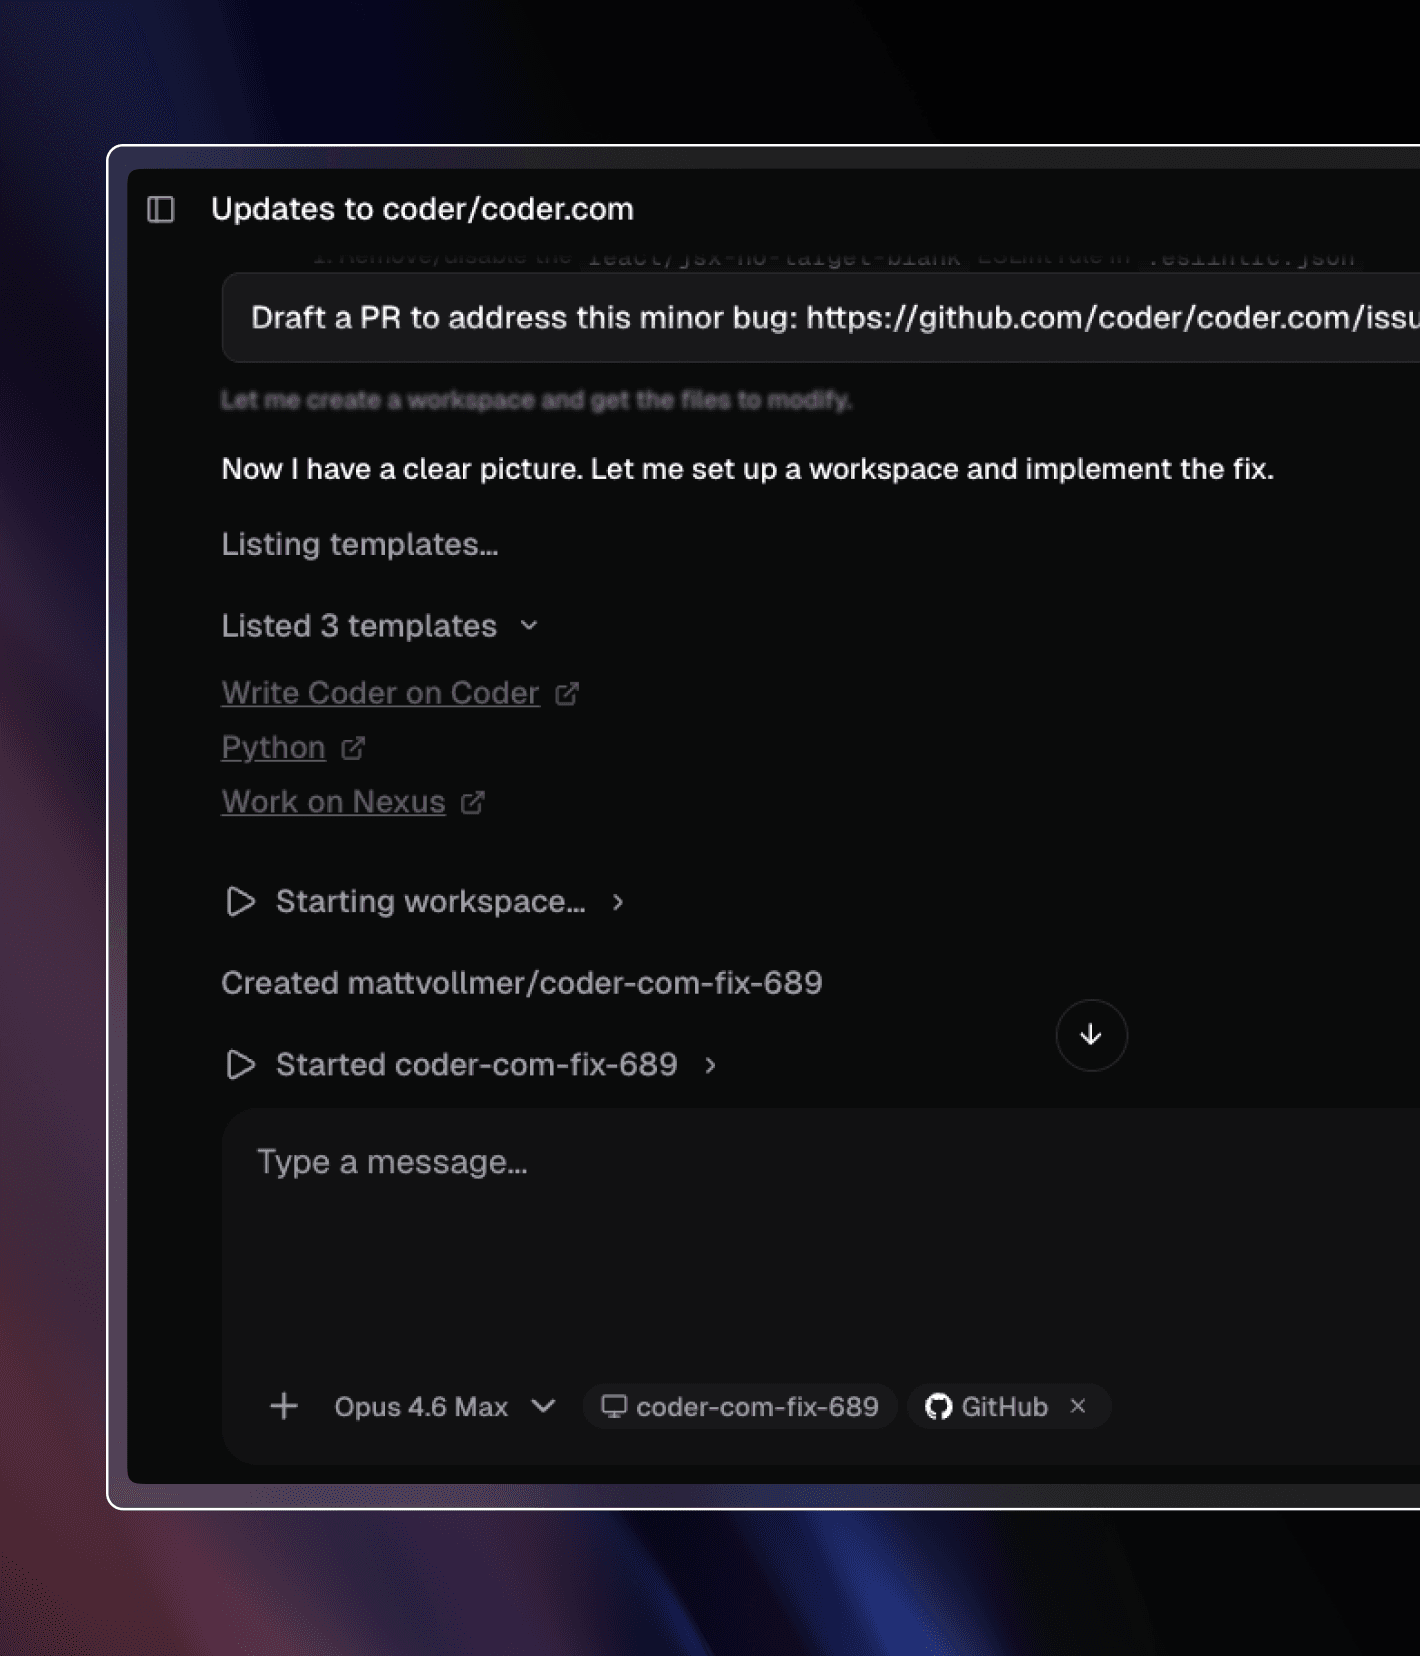Open the Python template link
Screen dimensions: 1420x1656
pyautogui.click(x=273, y=748)
